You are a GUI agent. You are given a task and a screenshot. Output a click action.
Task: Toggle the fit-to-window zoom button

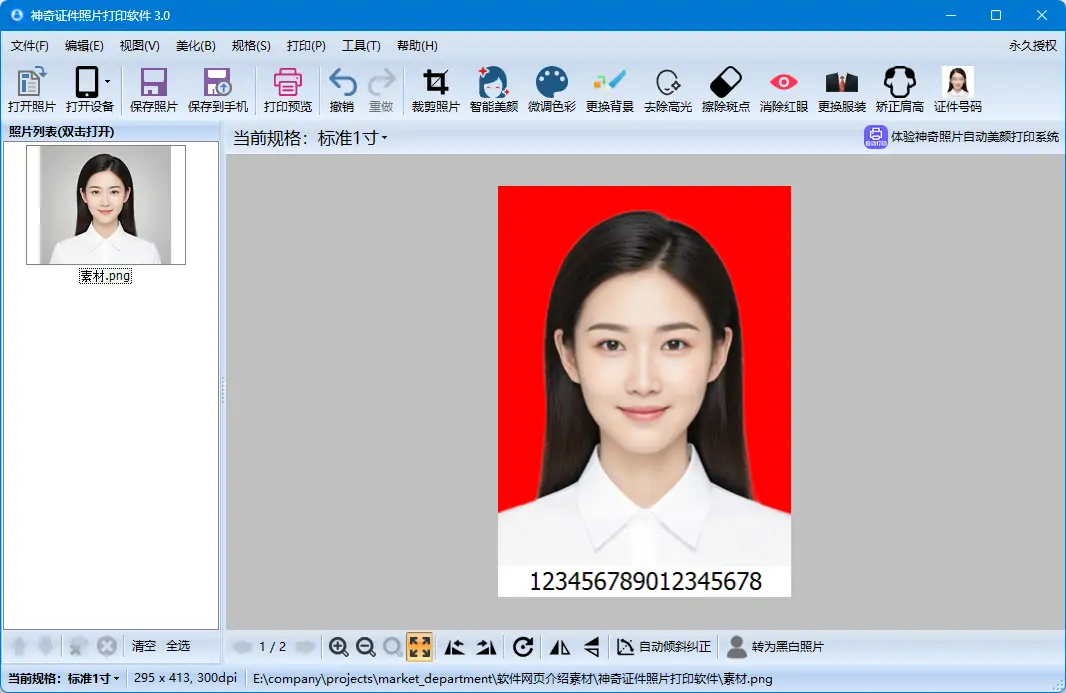coord(419,647)
